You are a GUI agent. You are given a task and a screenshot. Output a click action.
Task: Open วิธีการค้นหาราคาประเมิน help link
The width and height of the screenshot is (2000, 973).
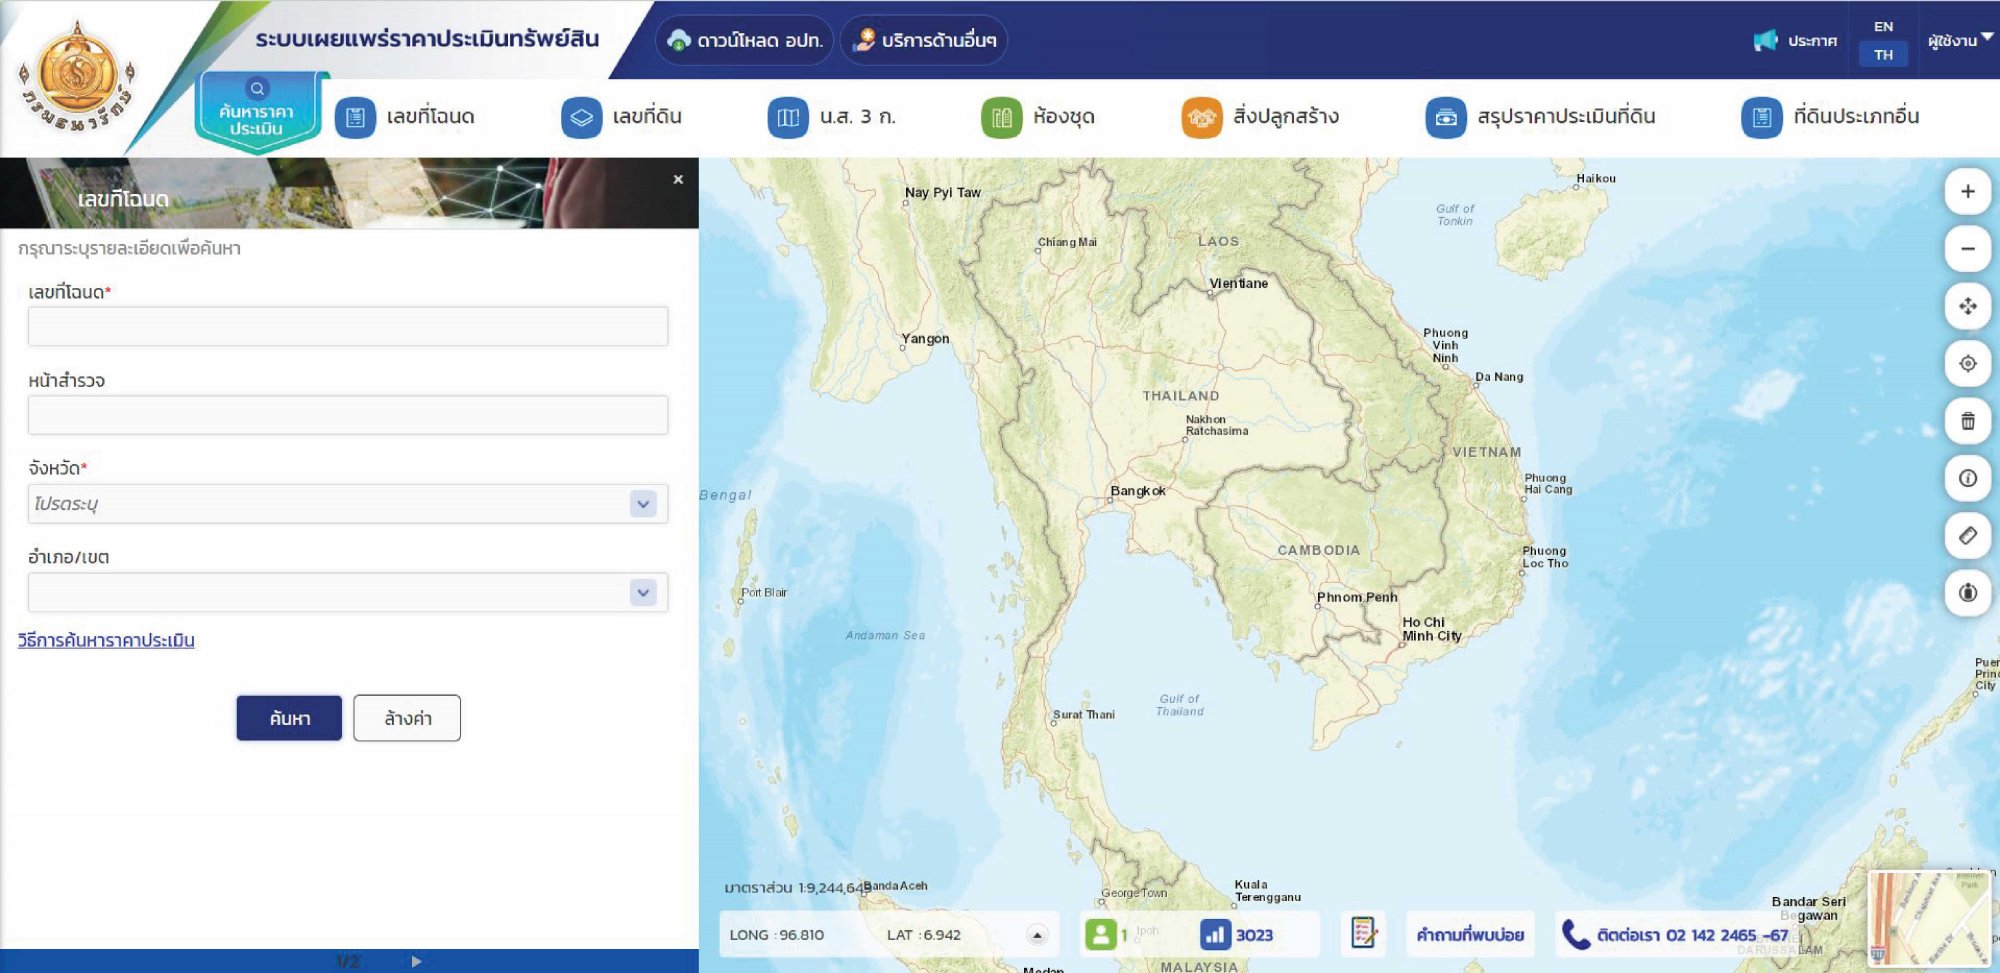[106, 640]
